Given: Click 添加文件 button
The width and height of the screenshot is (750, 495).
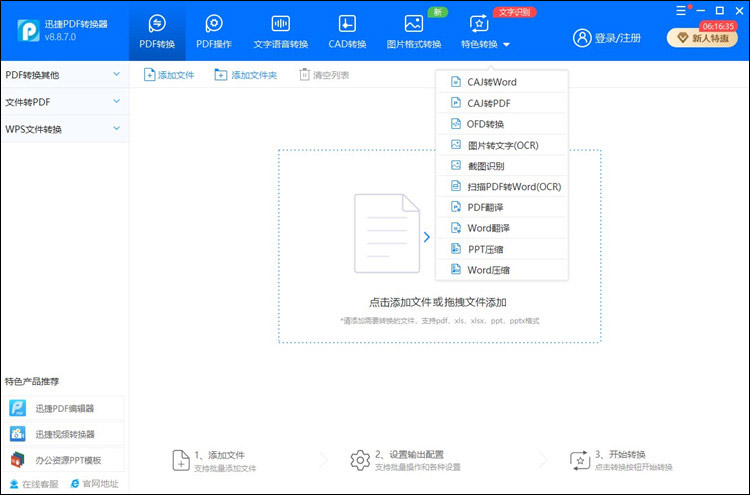Looking at the screenshot, I should pyautogui.click(x=169, y=75).
